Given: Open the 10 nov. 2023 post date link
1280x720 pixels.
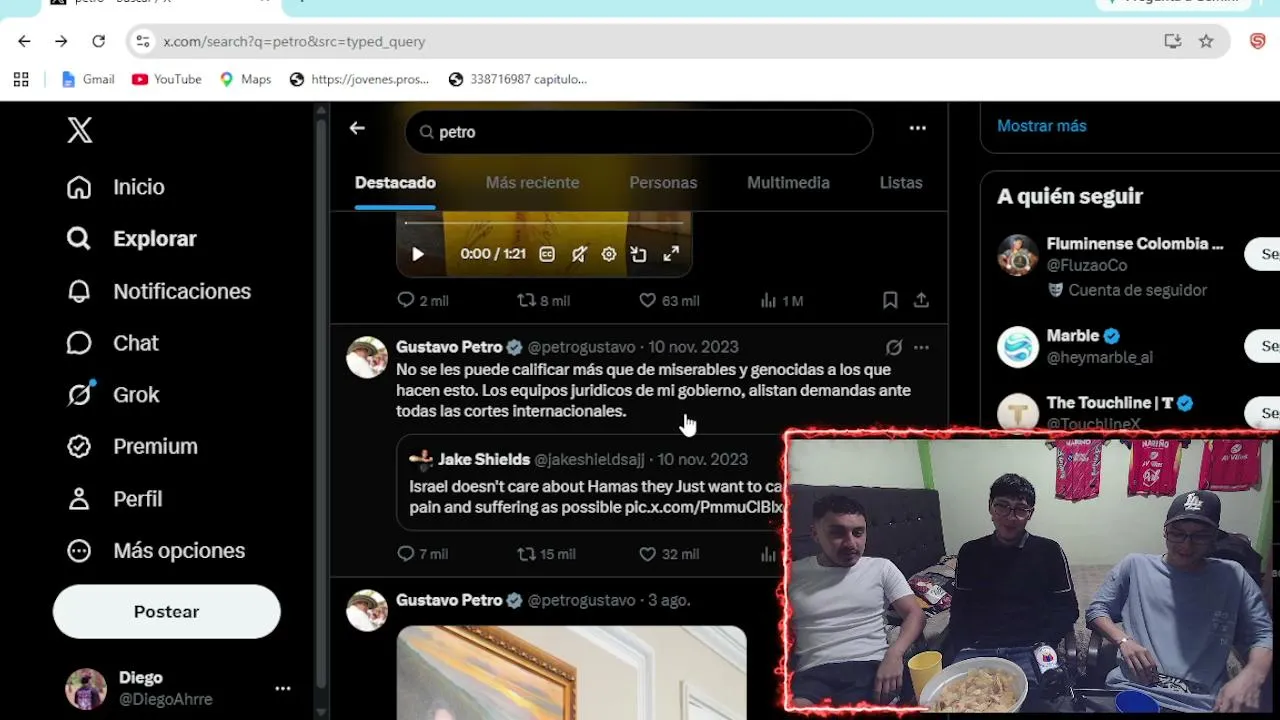Looking at the screenshot, I should pos(693,347).
